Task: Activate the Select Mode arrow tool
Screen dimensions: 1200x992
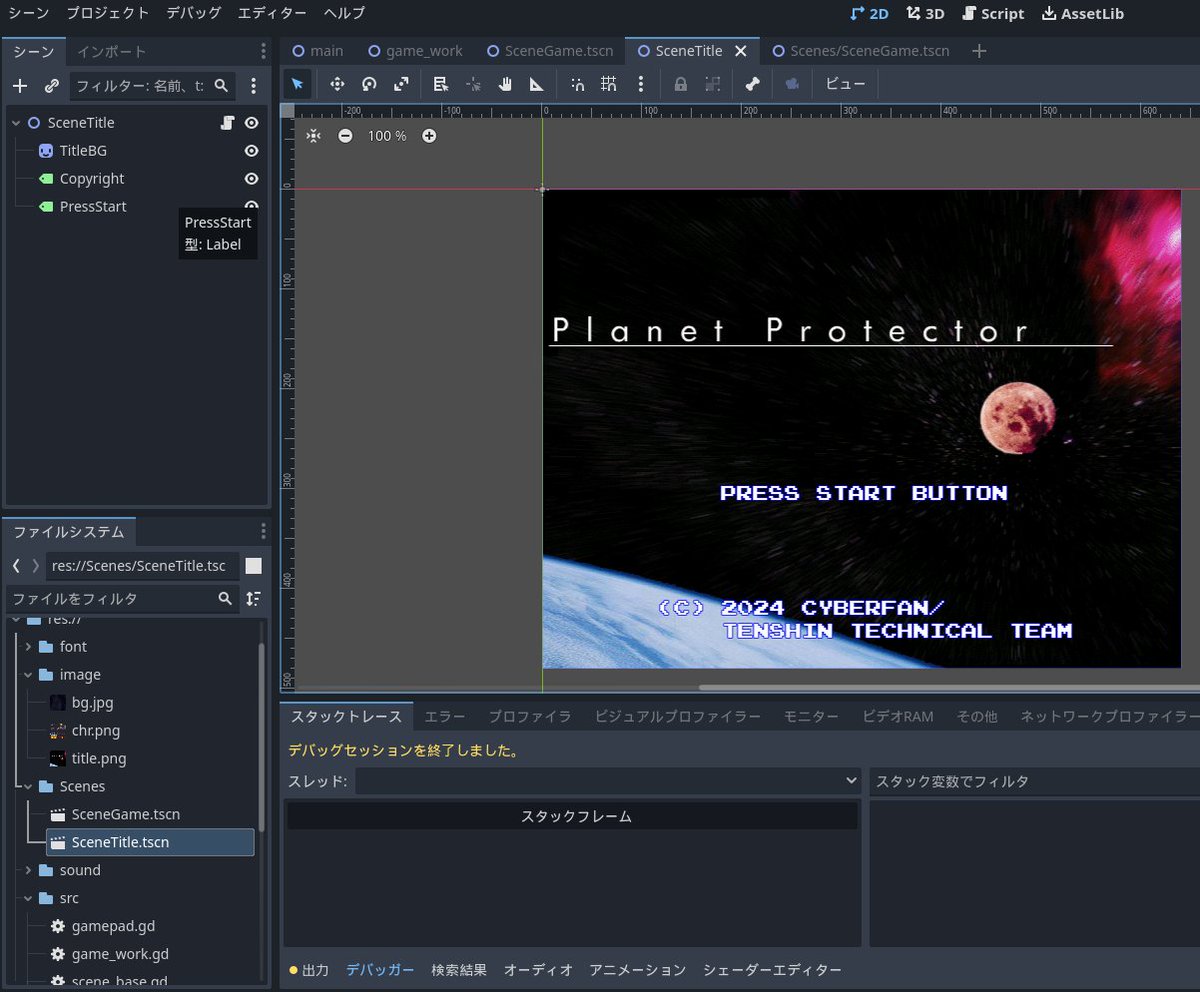Action: (297, 84)
